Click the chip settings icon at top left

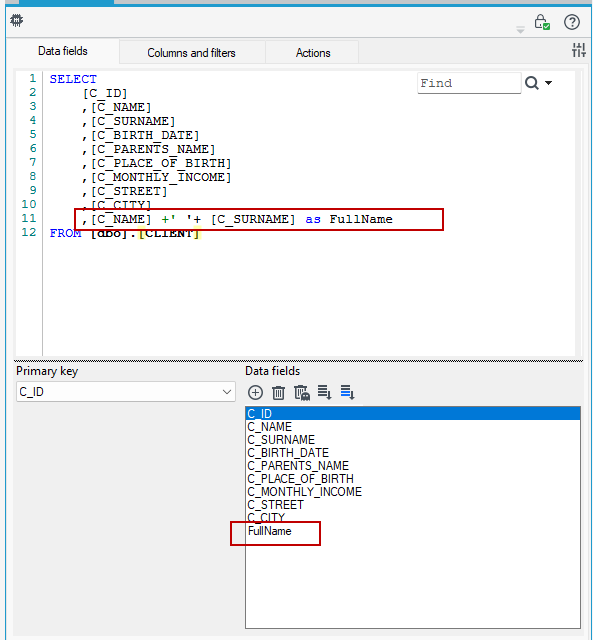click(17, 20)
